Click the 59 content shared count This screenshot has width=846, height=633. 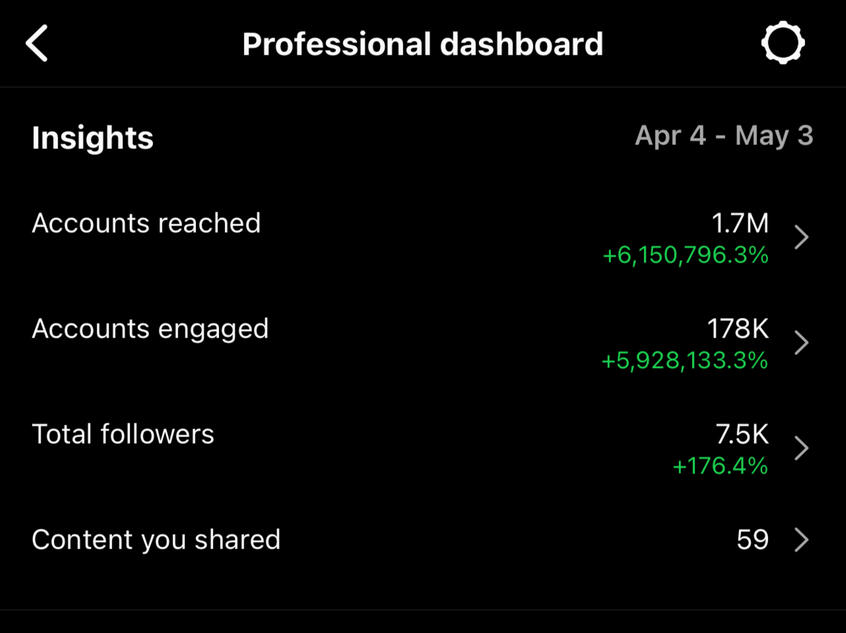click(752, 540)
